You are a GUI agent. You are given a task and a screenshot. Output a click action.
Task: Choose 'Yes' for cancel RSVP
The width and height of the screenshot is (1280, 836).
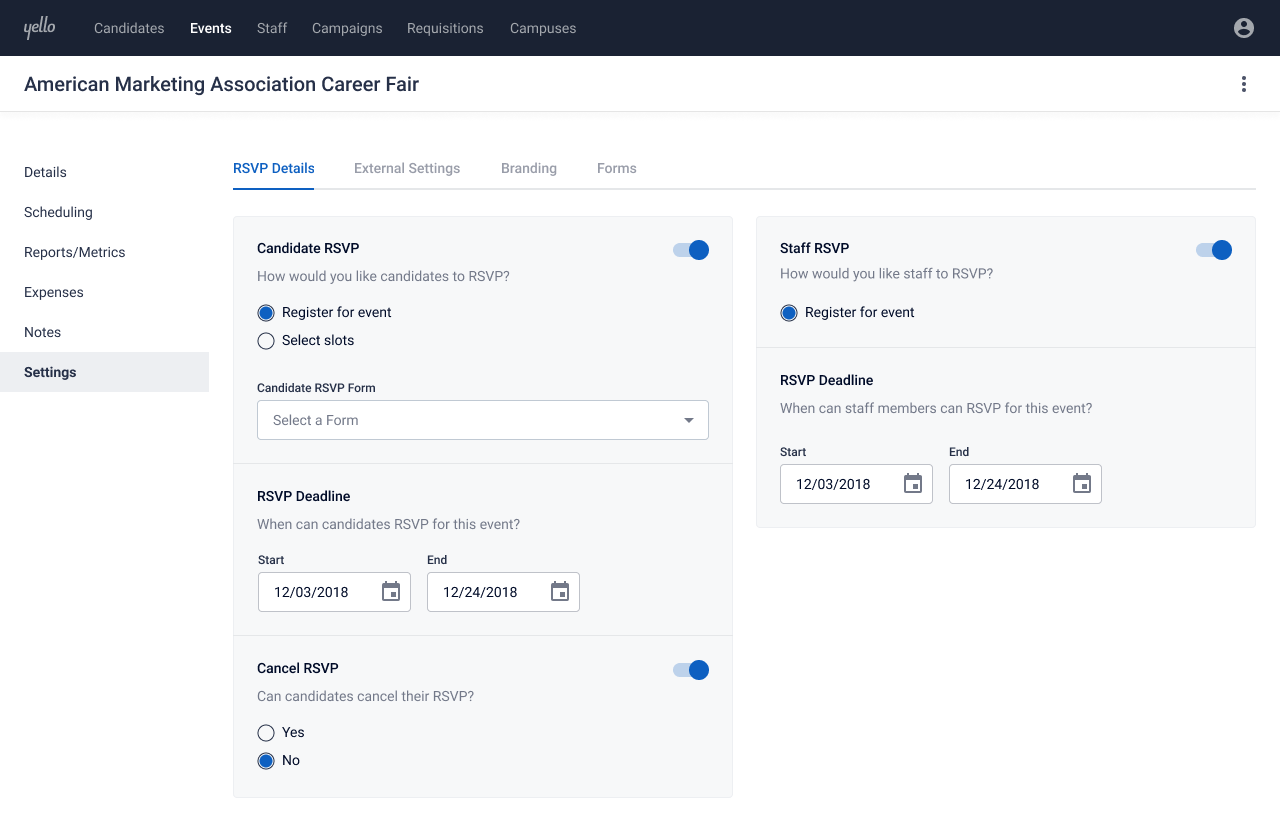pos(266,733)
